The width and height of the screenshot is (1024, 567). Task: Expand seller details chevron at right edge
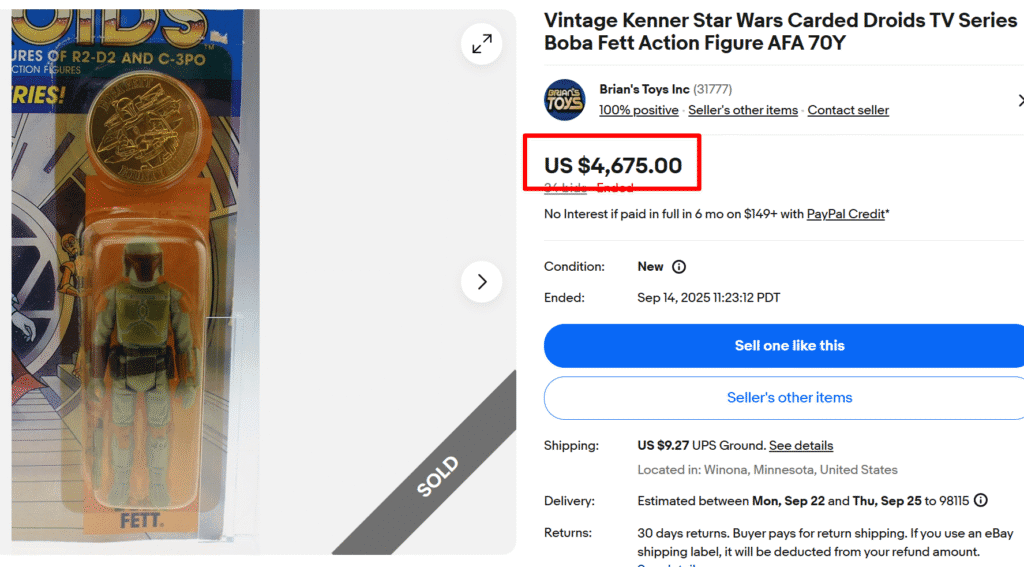[x=1019, y=100]
